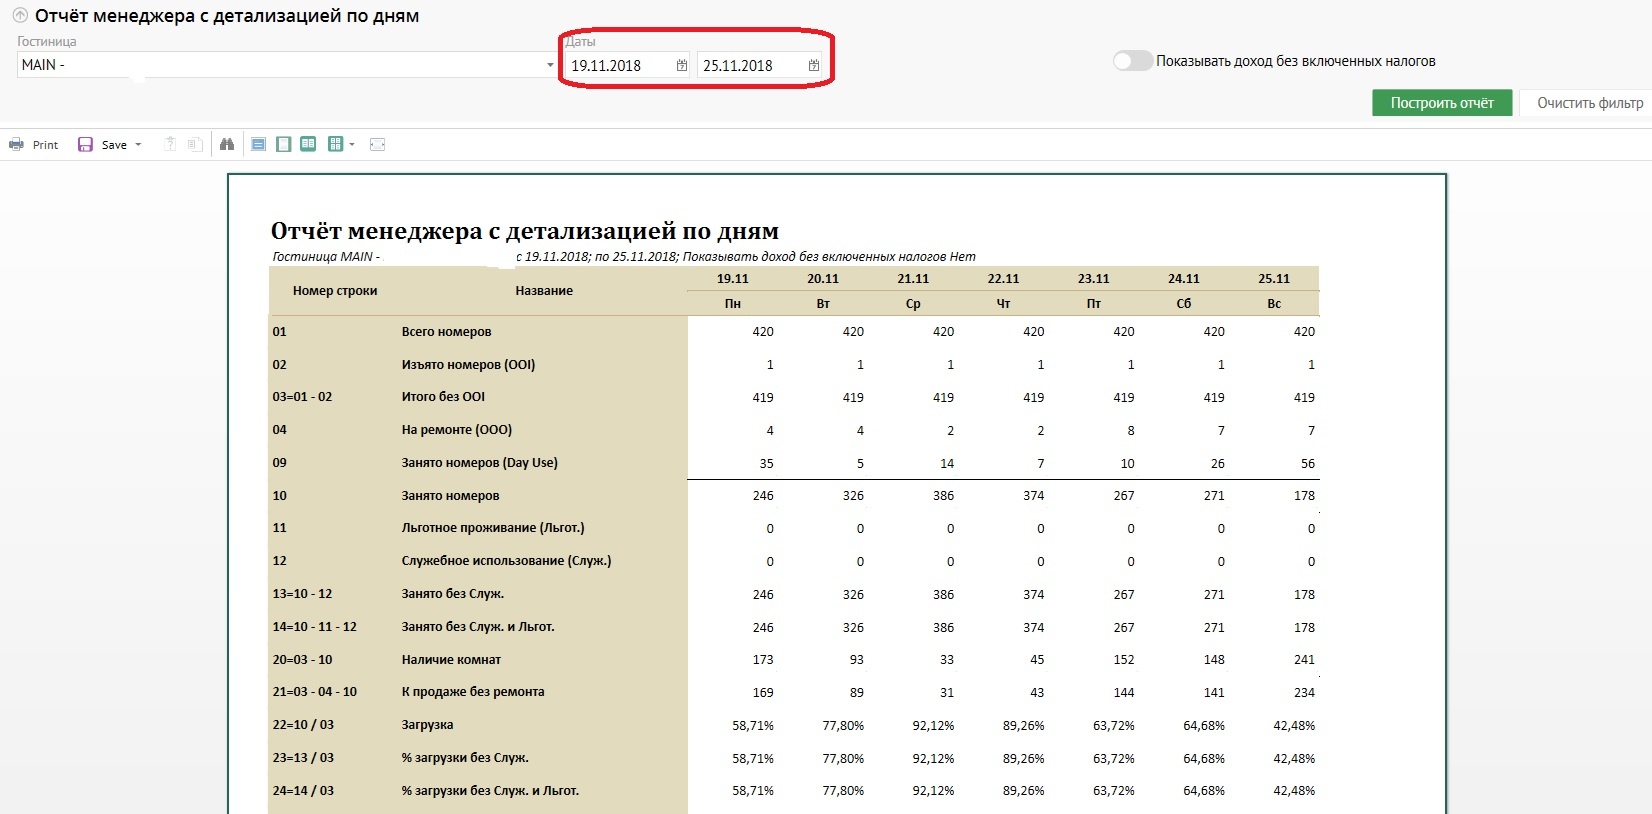Click the 'Очистить фильтр' button

coord(1589,103)
